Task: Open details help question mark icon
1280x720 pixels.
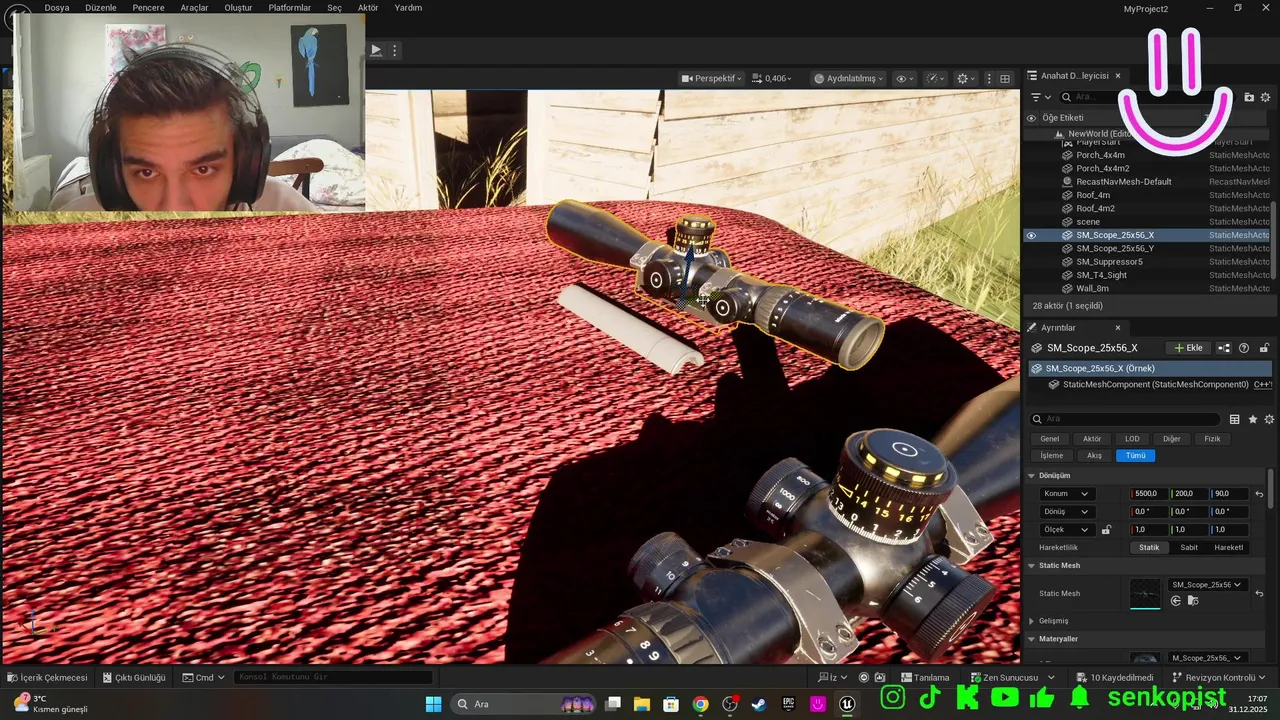Action: pyautogui.click(x=1244, y=348)
